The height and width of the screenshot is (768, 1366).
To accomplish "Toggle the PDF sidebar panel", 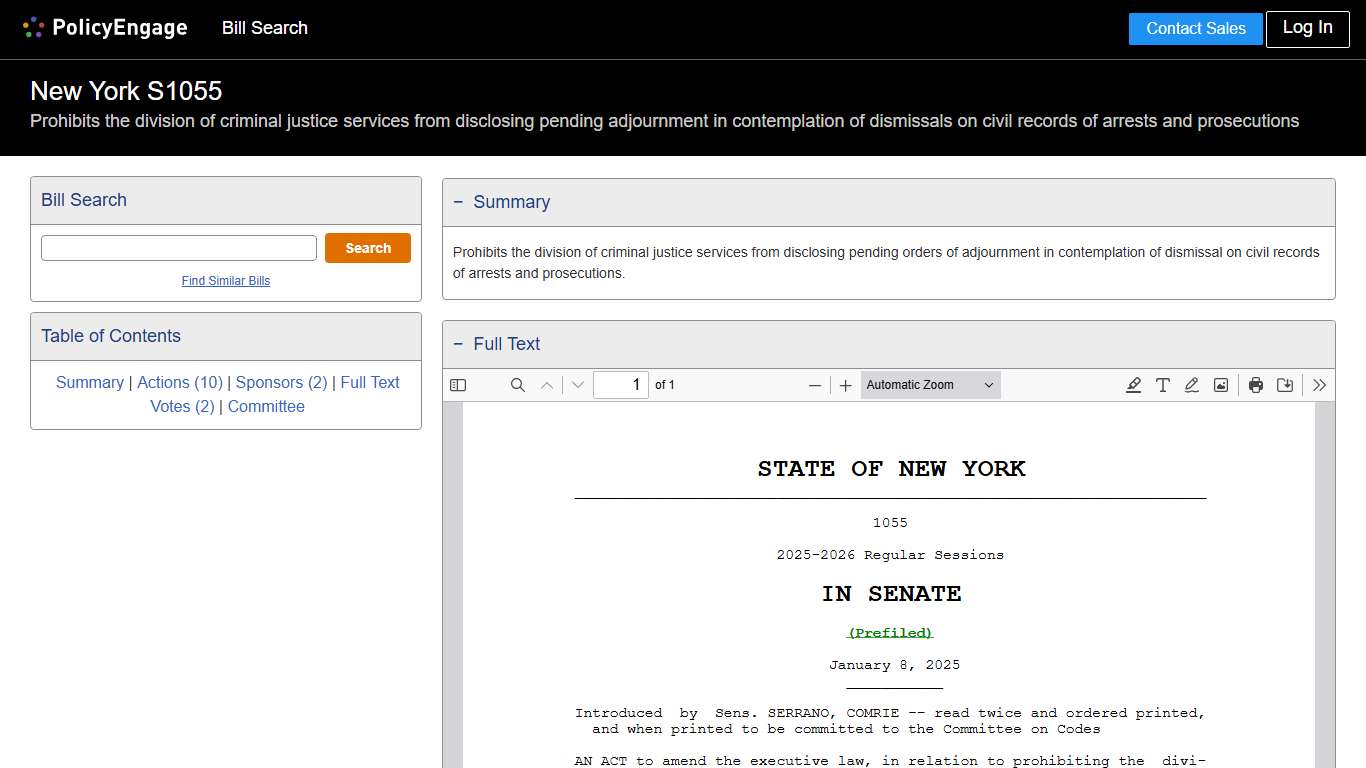I will click(x=457, y=385).
